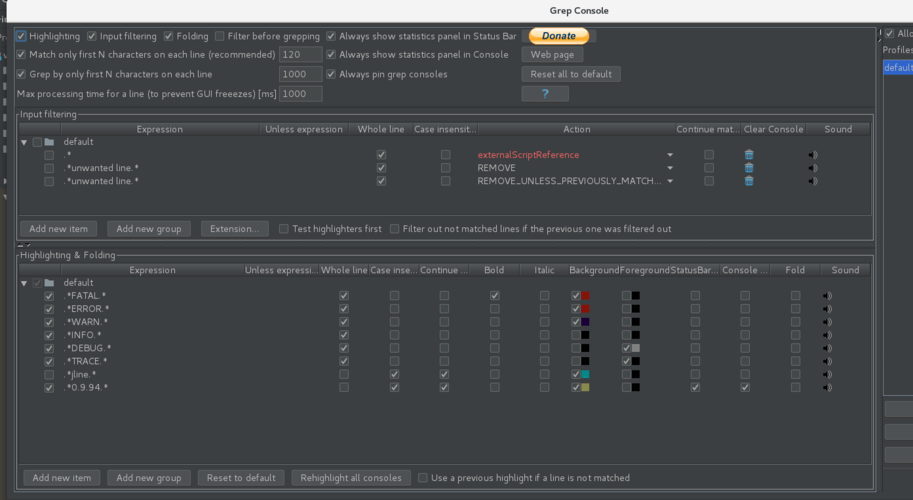Open help with the question mark button
The image size is (913, 500).
click(545, 94)
